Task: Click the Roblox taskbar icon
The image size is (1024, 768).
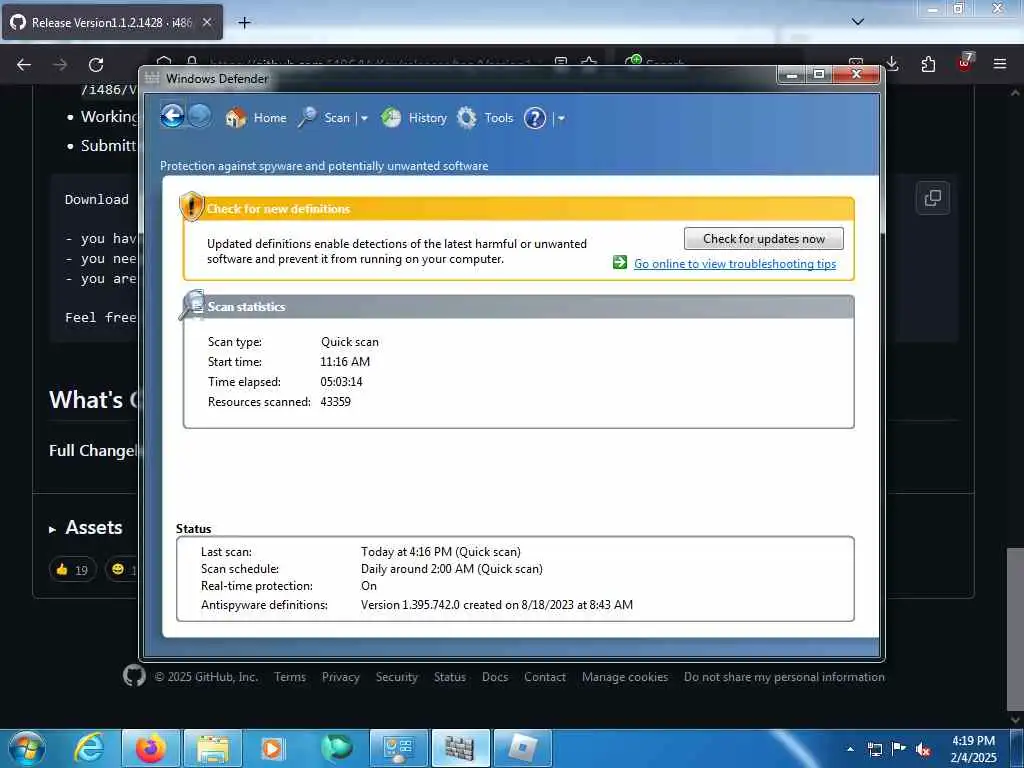Action: coord(522,748)
